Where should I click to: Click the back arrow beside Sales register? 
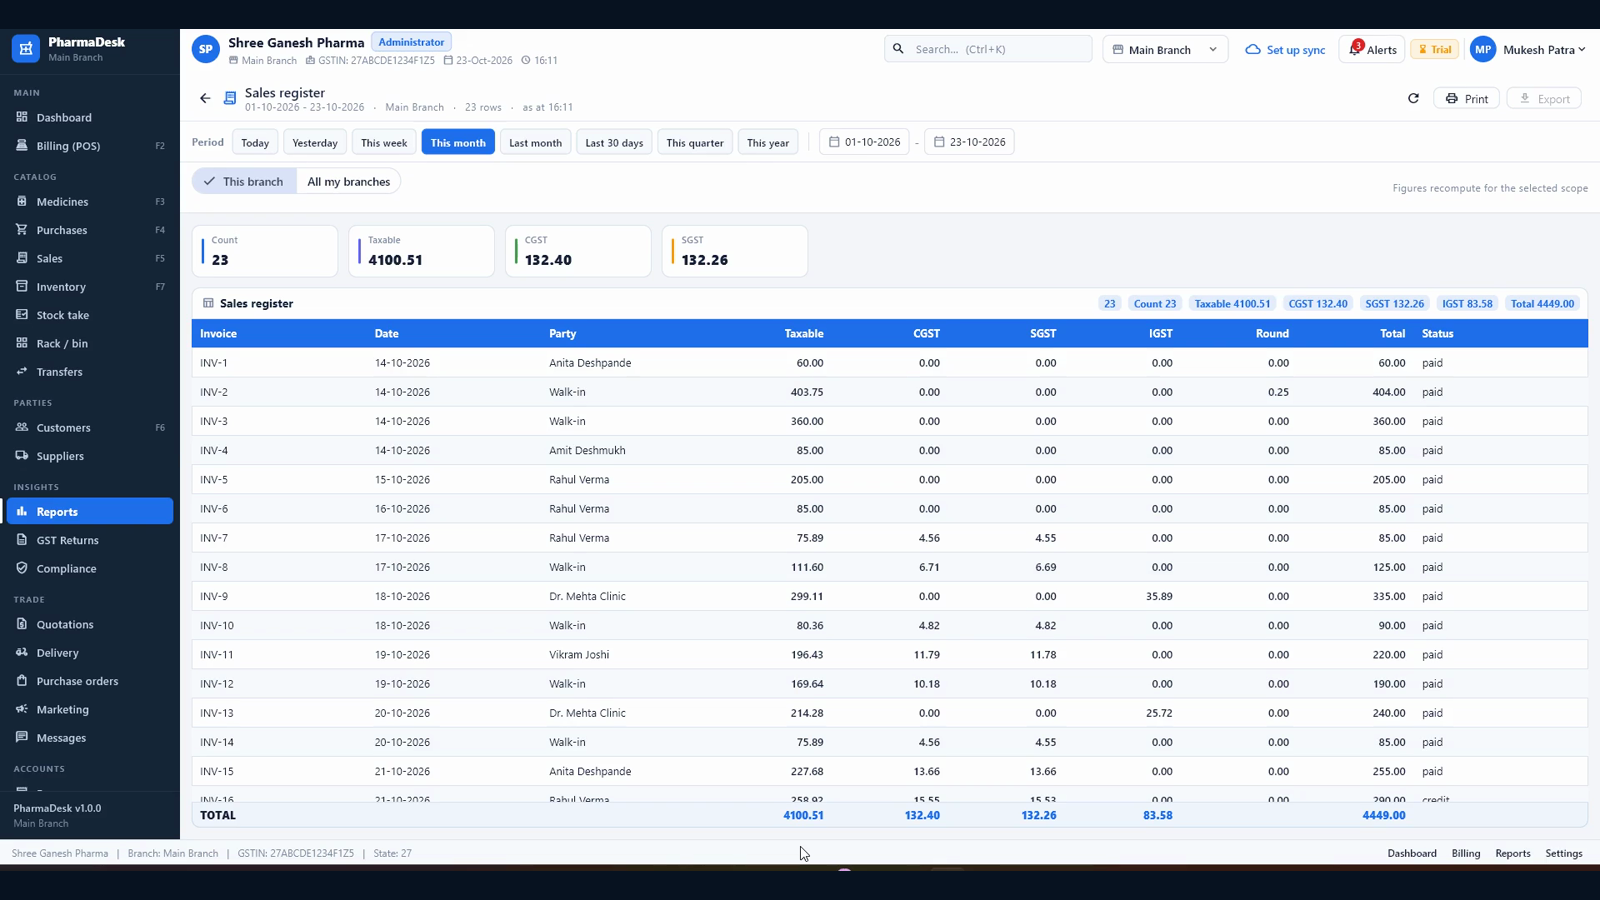205,98
